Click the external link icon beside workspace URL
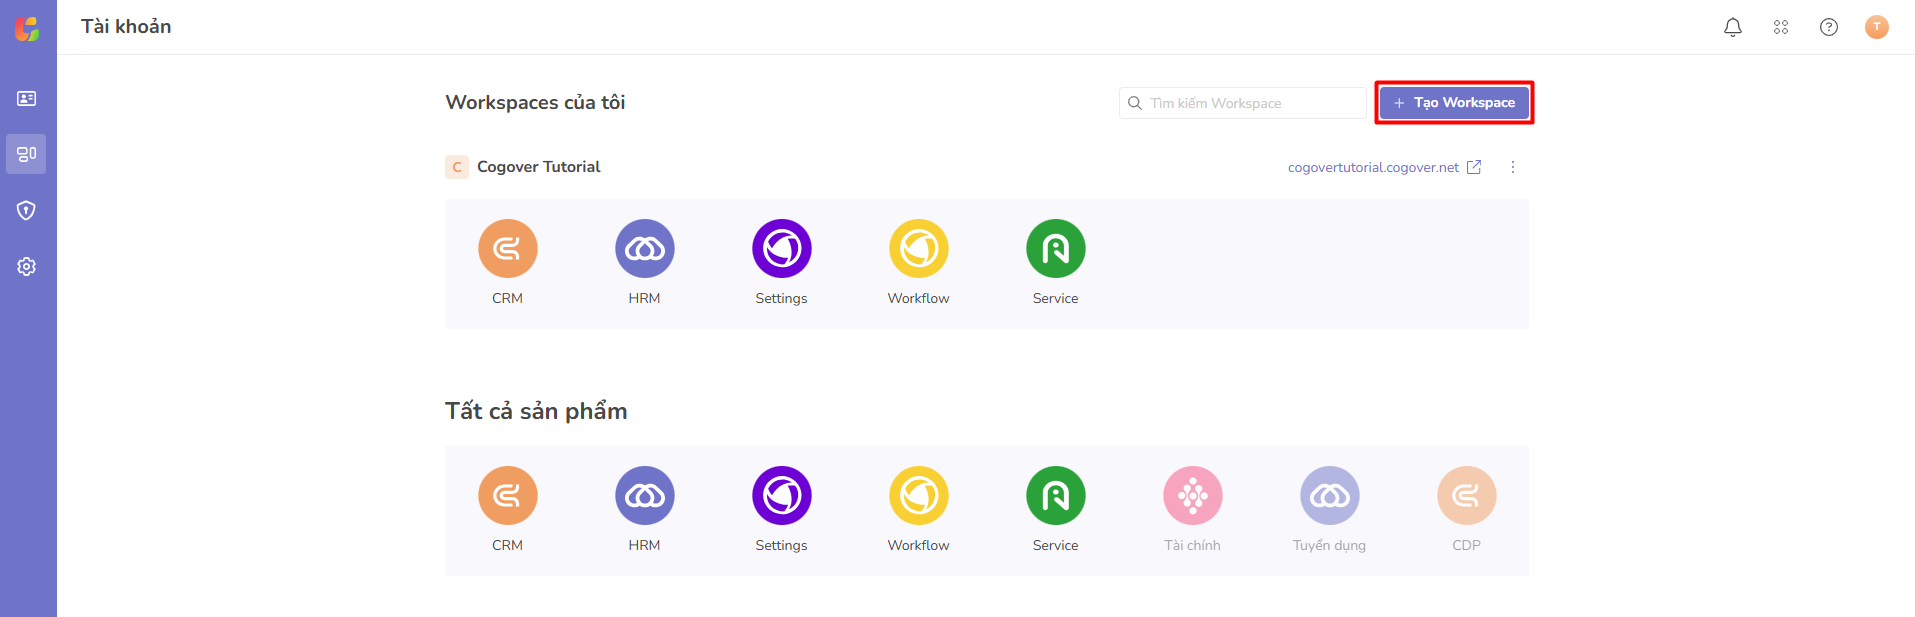Viewport: 1915px width, 617px height. coord(1474,167)
